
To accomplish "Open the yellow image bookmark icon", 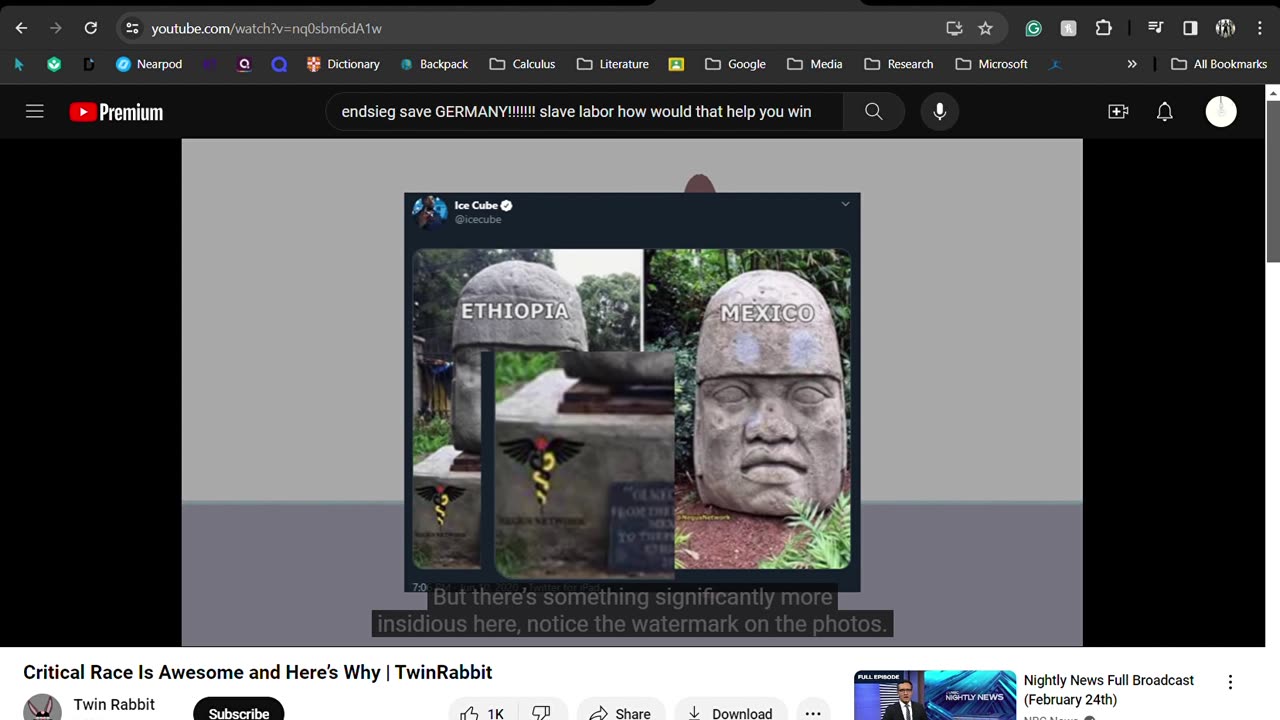I will [676, 64].
